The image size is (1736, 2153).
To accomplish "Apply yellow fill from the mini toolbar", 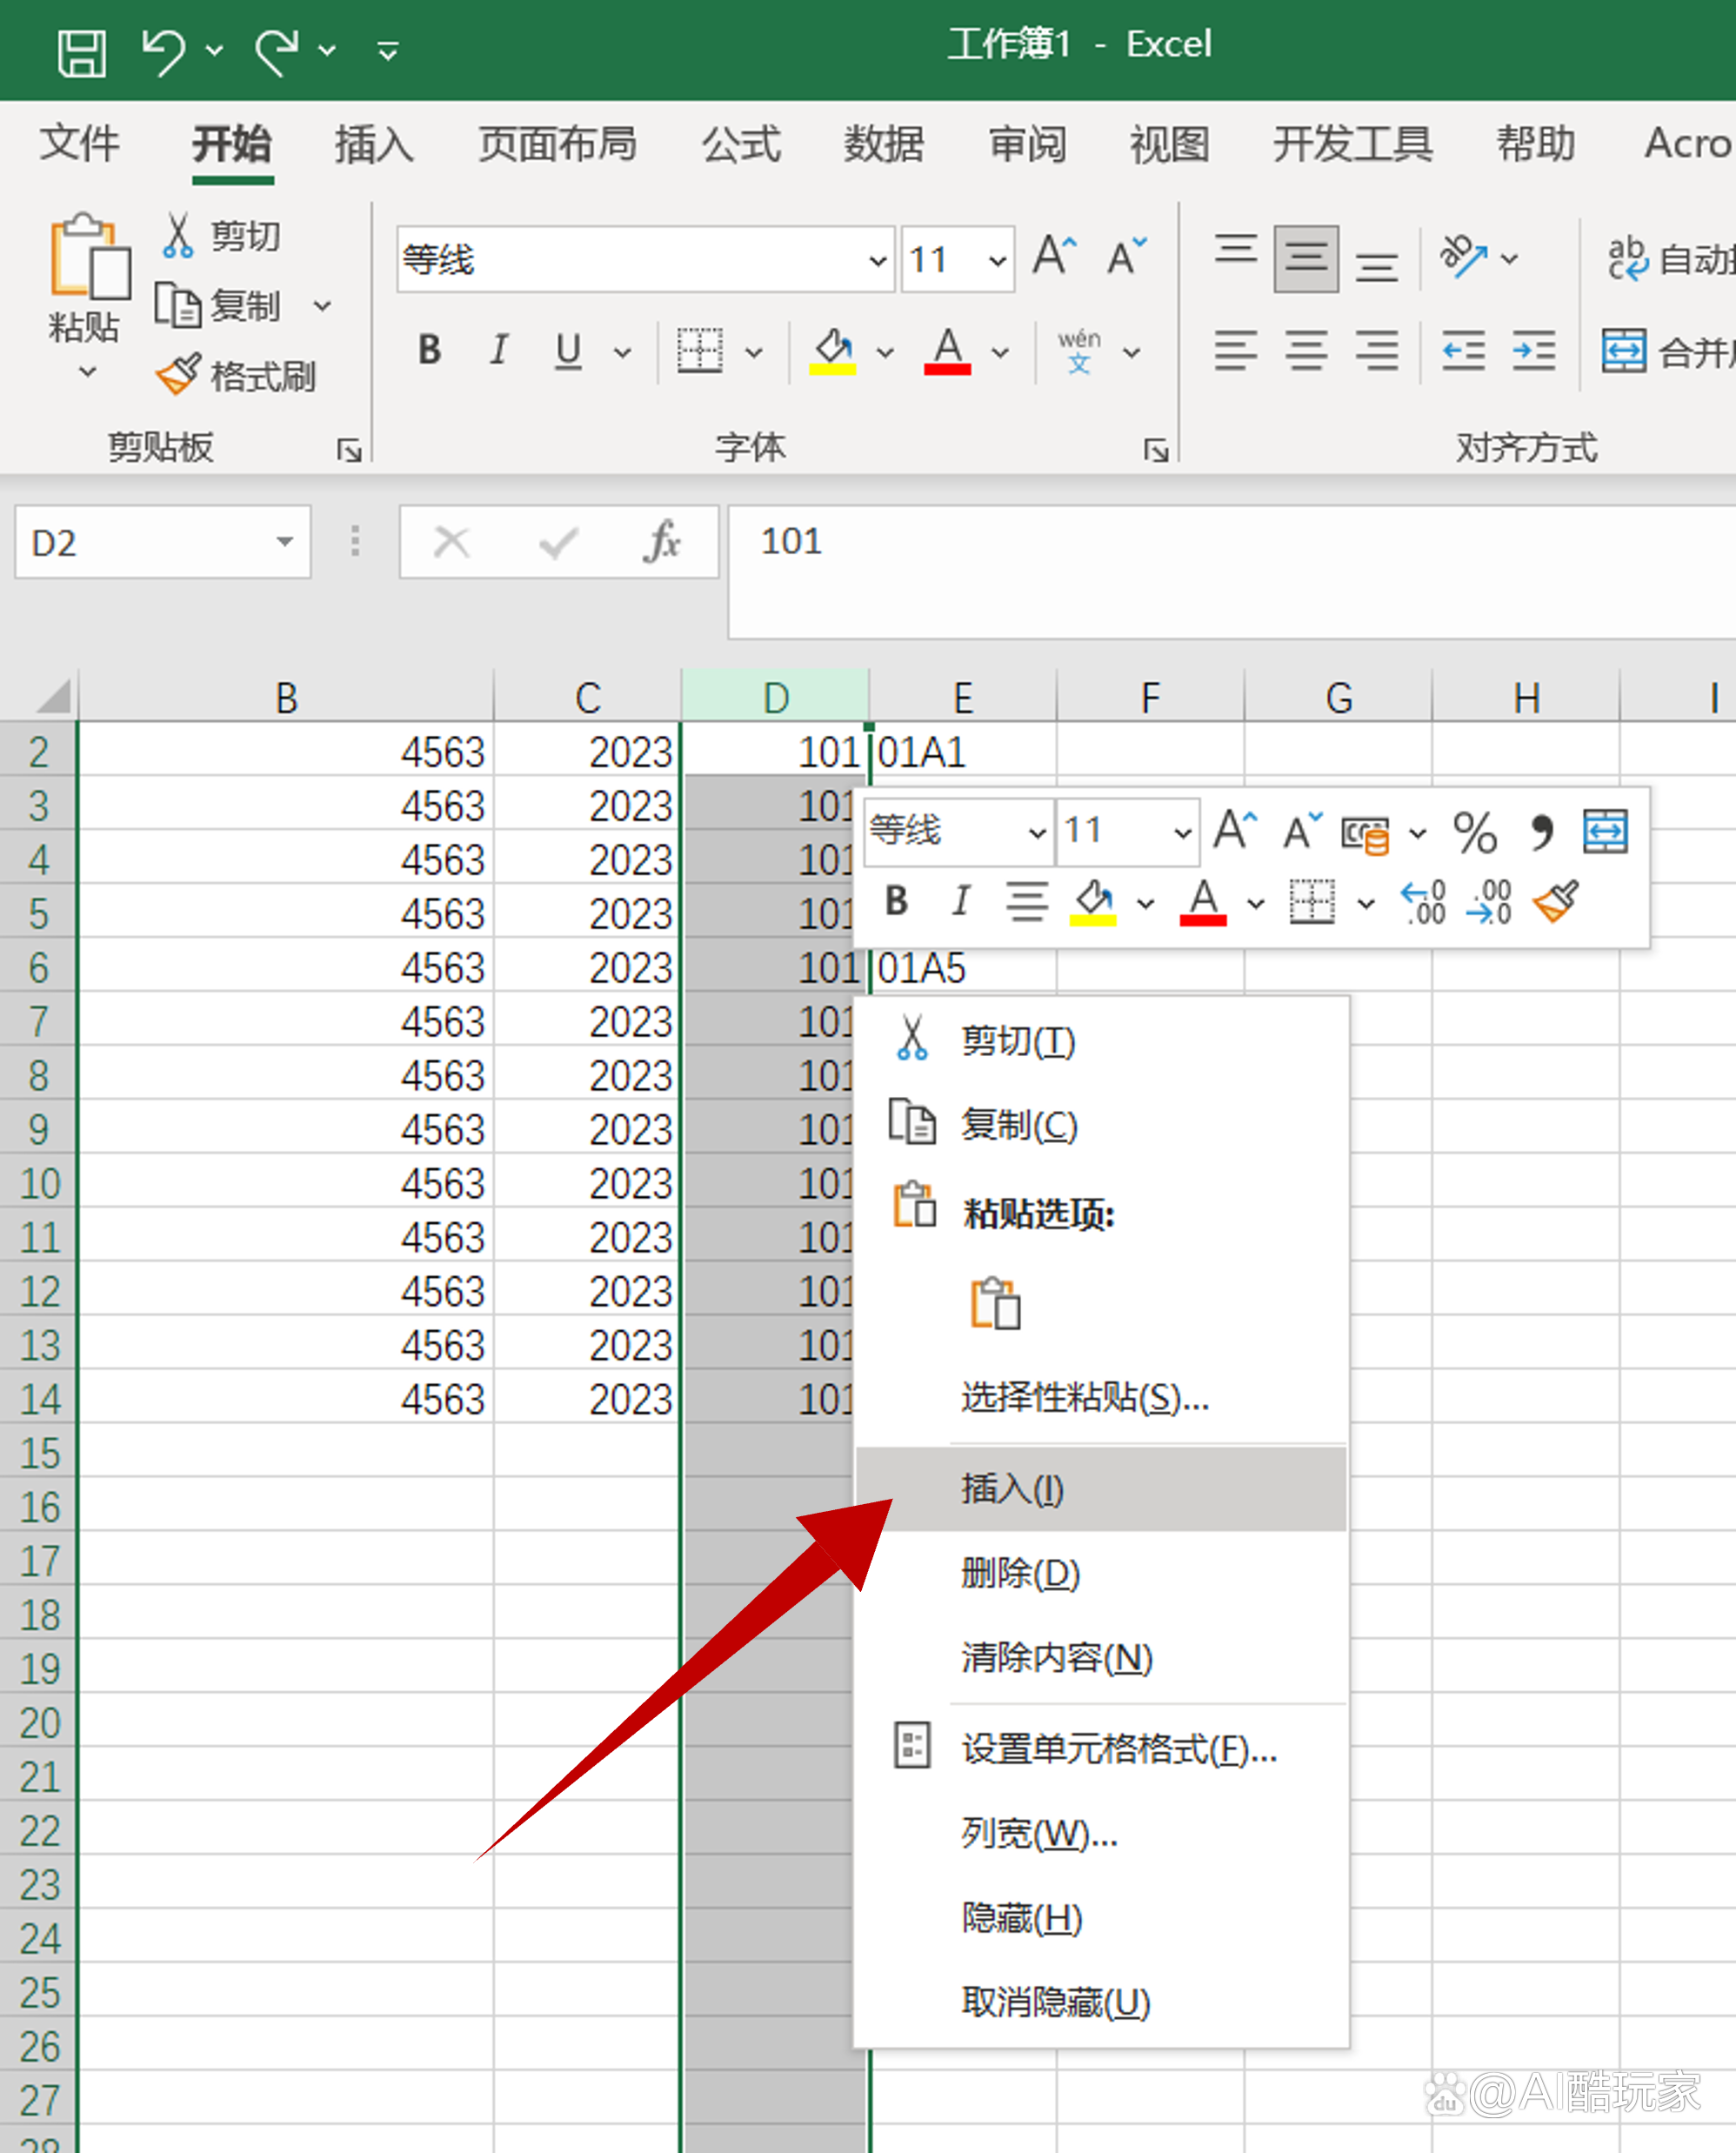I will (x=1093, y=902).
